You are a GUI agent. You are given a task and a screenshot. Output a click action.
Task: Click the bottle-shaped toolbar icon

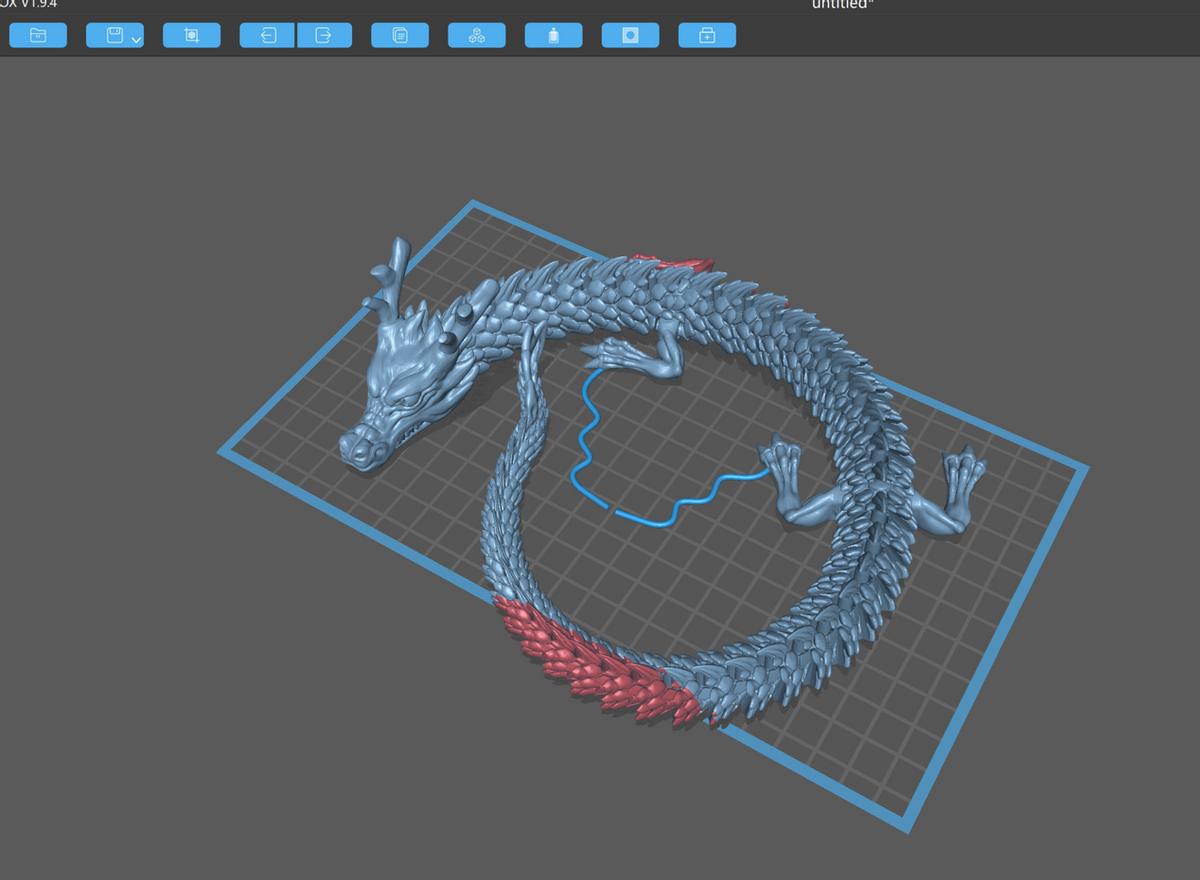(553, 36)
